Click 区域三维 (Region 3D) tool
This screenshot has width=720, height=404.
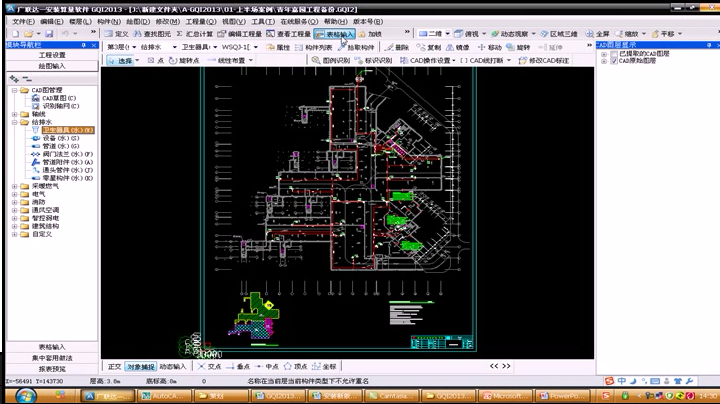559,34
